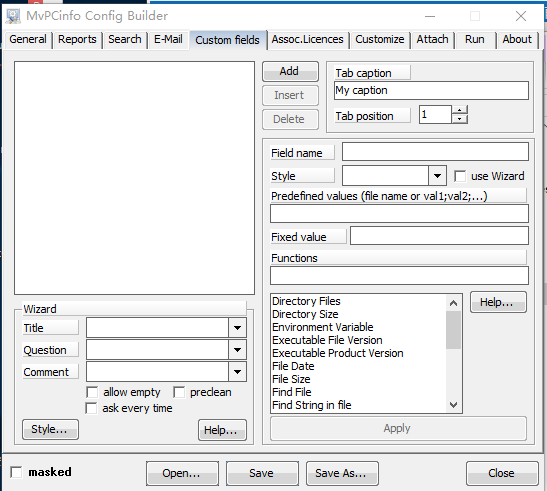Open the Assoc.Licences tab
Viewport: 547px width, 491px height.
(307, 39)
